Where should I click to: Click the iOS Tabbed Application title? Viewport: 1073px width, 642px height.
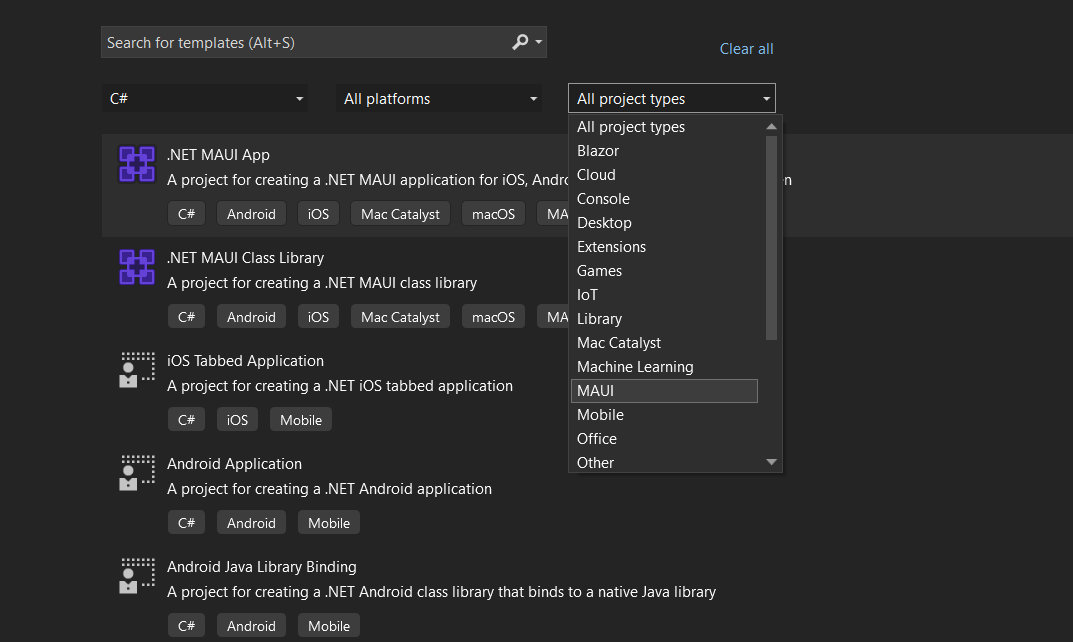pyautogui.click(x=246, y=361)
